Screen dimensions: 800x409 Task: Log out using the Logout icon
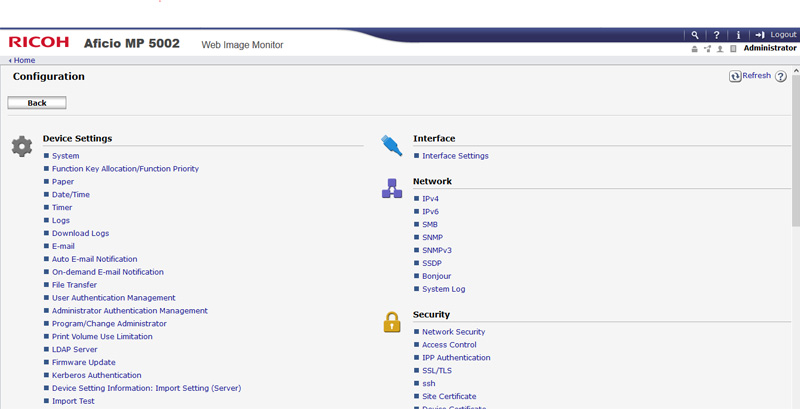tap(760, 34)
